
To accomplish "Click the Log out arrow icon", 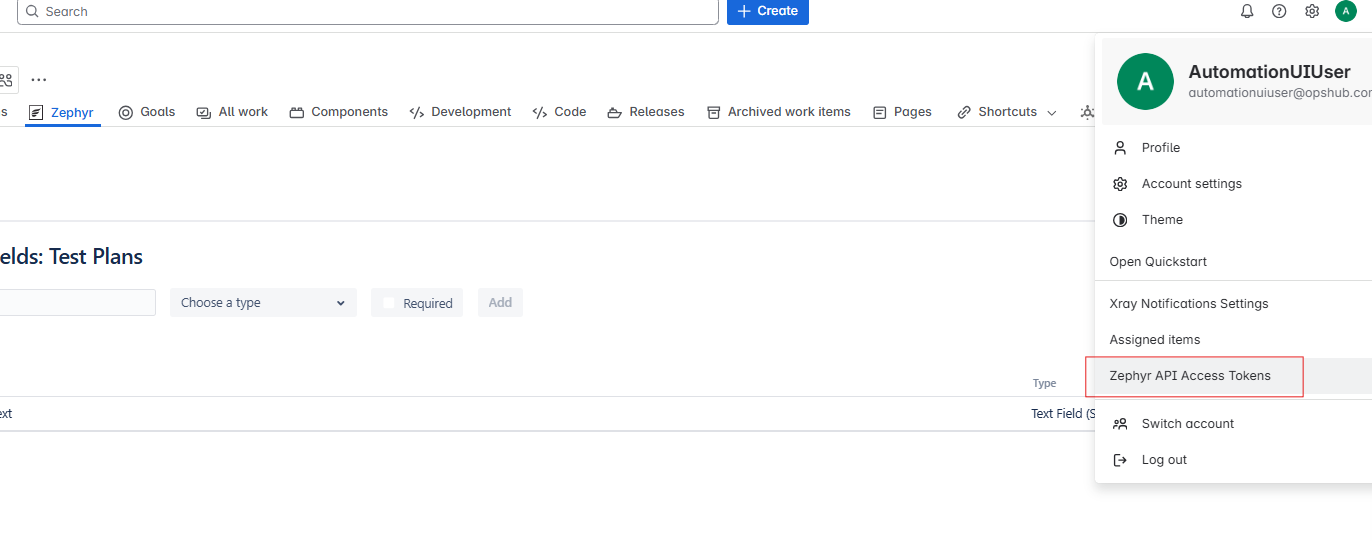I will point(1120,460).
